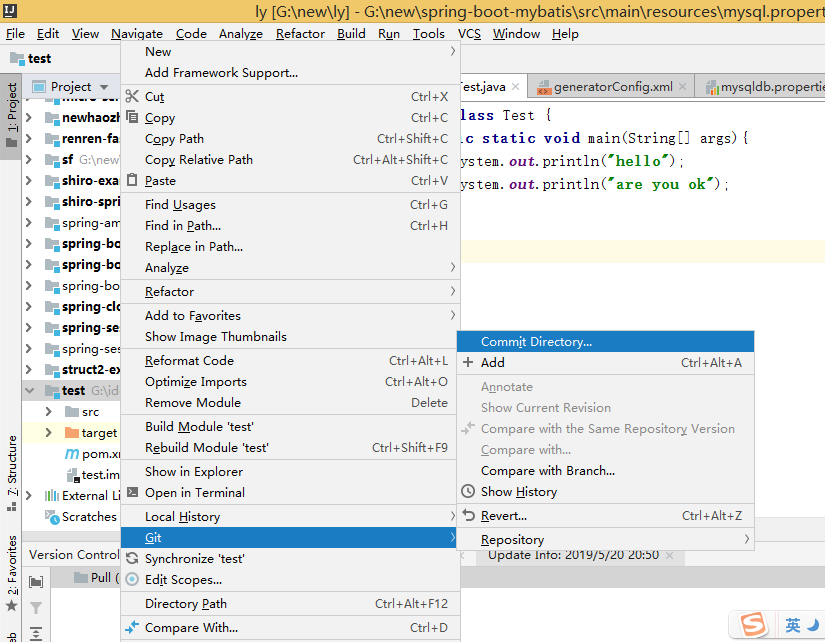Click the Paste clipboard icon

(132, 180)
